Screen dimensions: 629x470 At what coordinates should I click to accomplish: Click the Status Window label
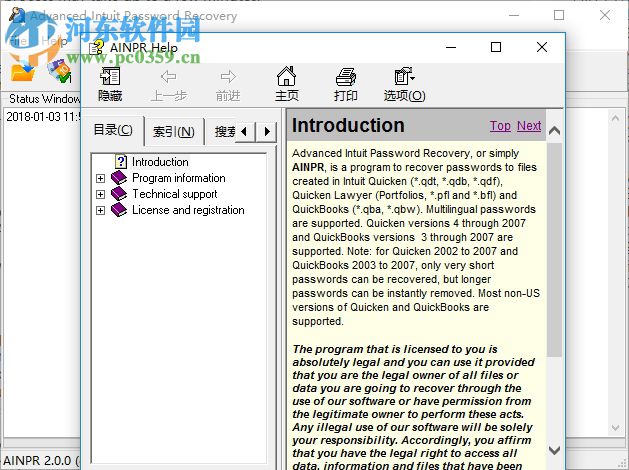pyautogui.click(x=45, y=99)
